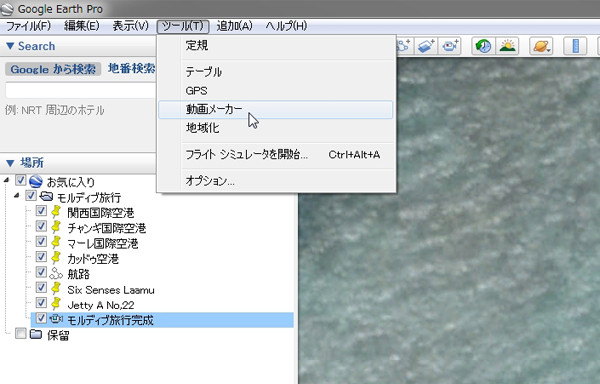Click the folder icon beside モルディブ旅行

(46, 197)
